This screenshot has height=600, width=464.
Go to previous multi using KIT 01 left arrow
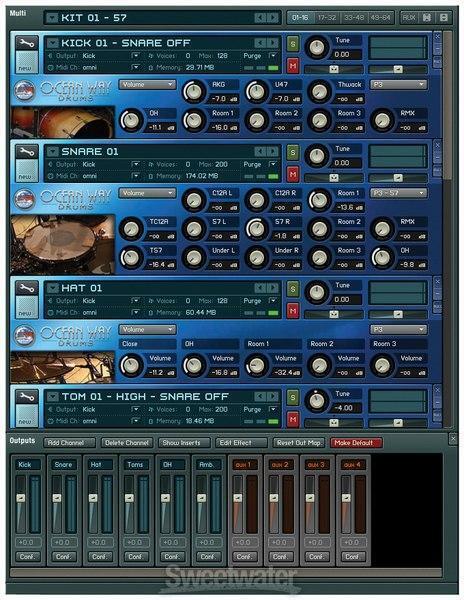pyautogui.click(x=260, y=18)
